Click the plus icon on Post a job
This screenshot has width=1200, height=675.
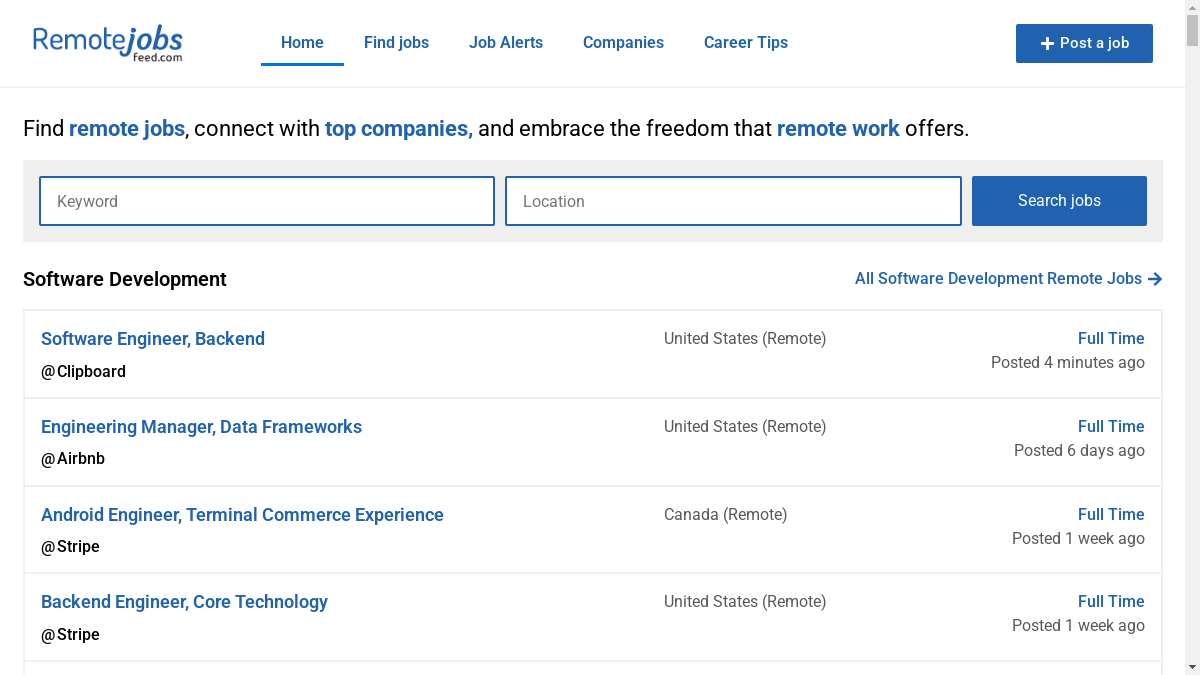(x=1047, y=44)
